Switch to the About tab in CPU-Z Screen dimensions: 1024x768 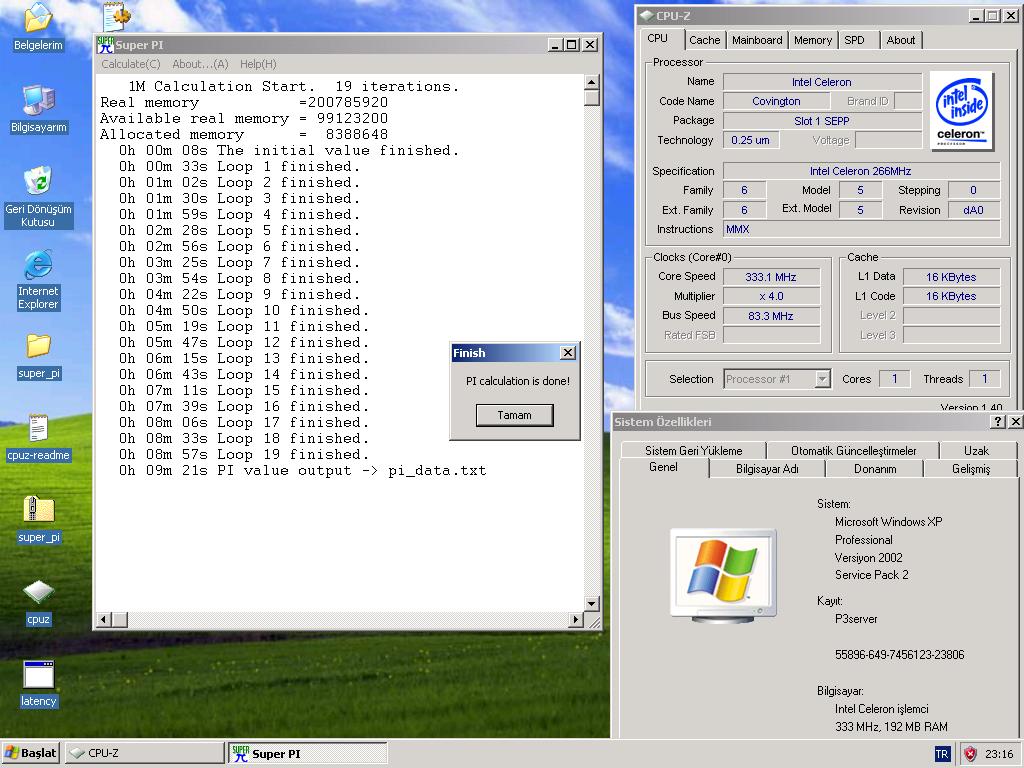(x=901, y=40)
